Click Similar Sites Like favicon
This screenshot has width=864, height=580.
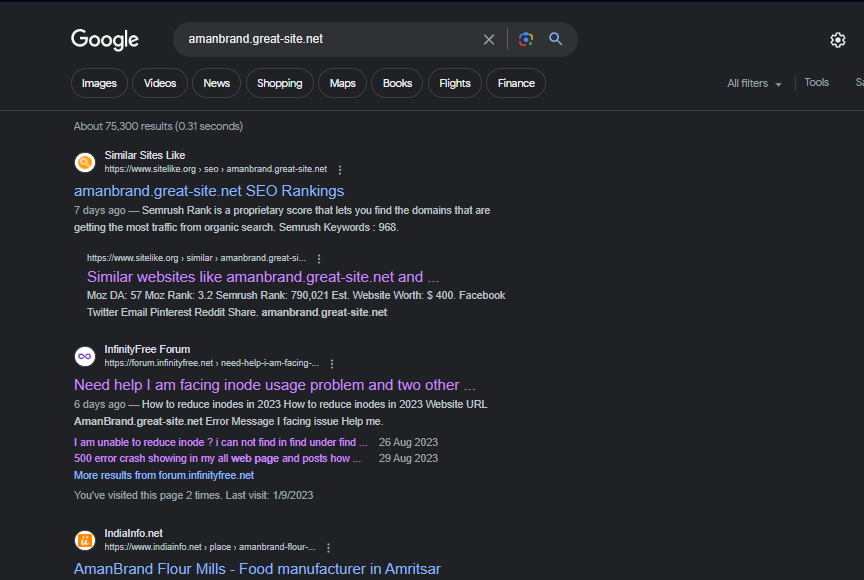point(85,162)
